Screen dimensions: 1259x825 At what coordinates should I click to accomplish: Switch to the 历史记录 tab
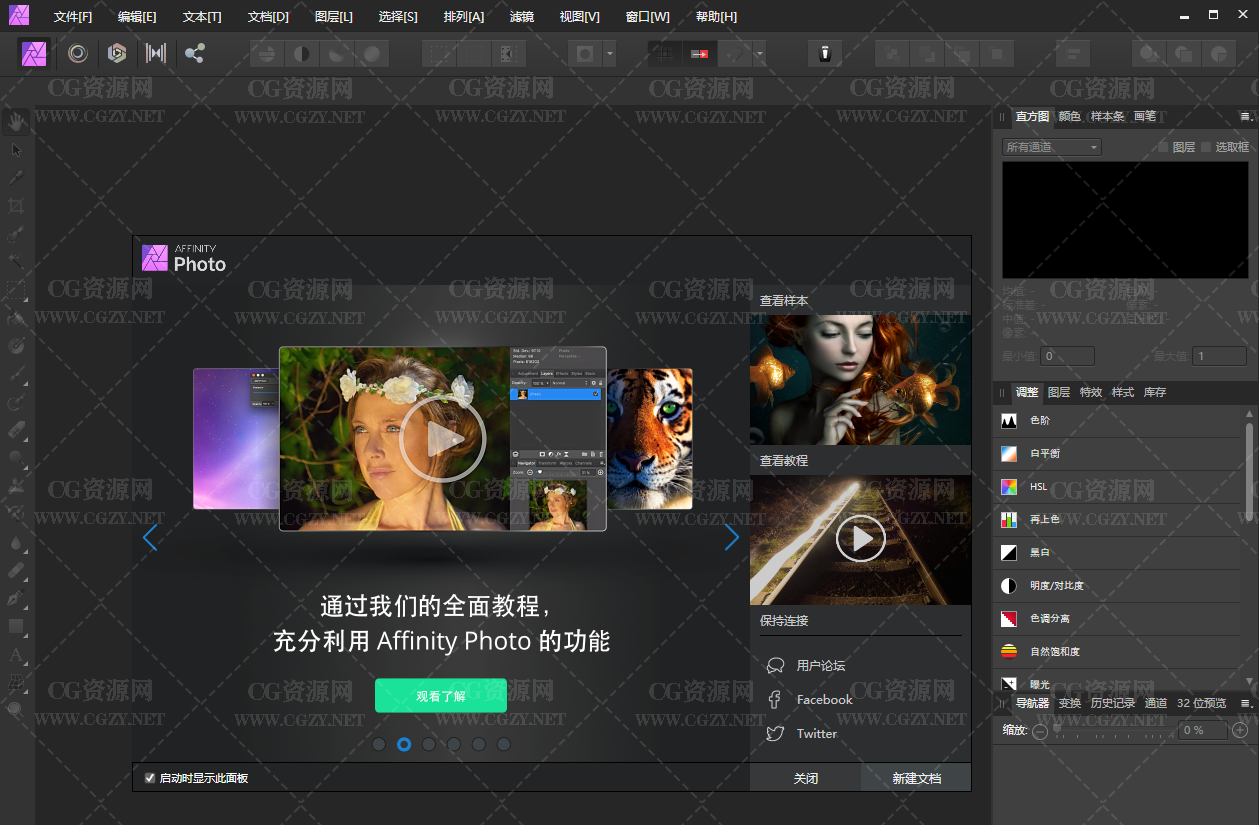(1112, 703)
